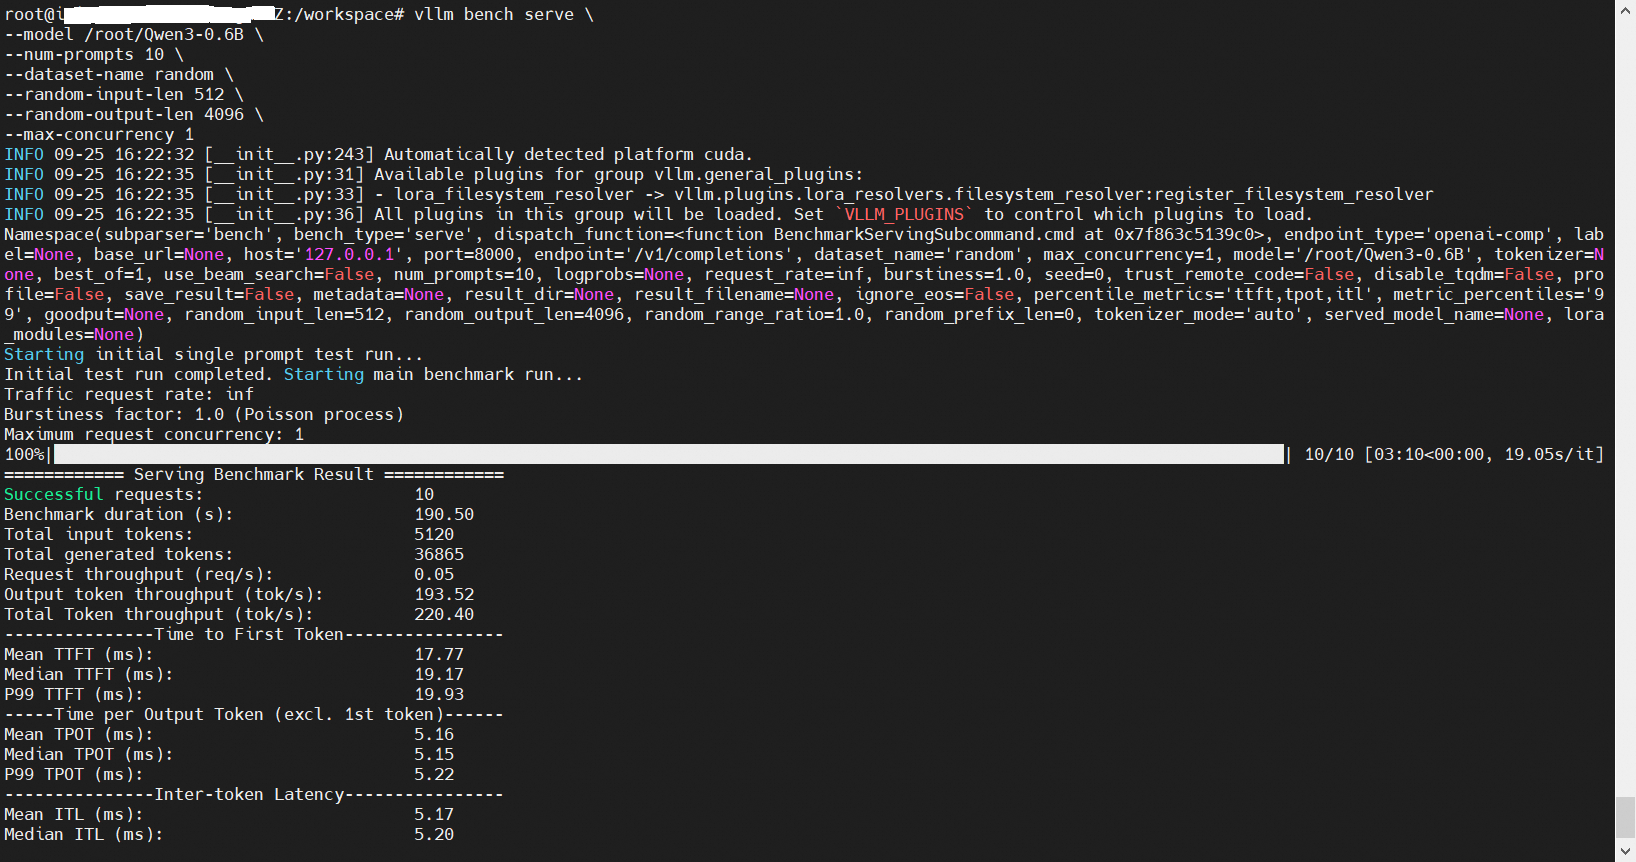Click the 'Median ITL (ms):' label

(83, 835)
